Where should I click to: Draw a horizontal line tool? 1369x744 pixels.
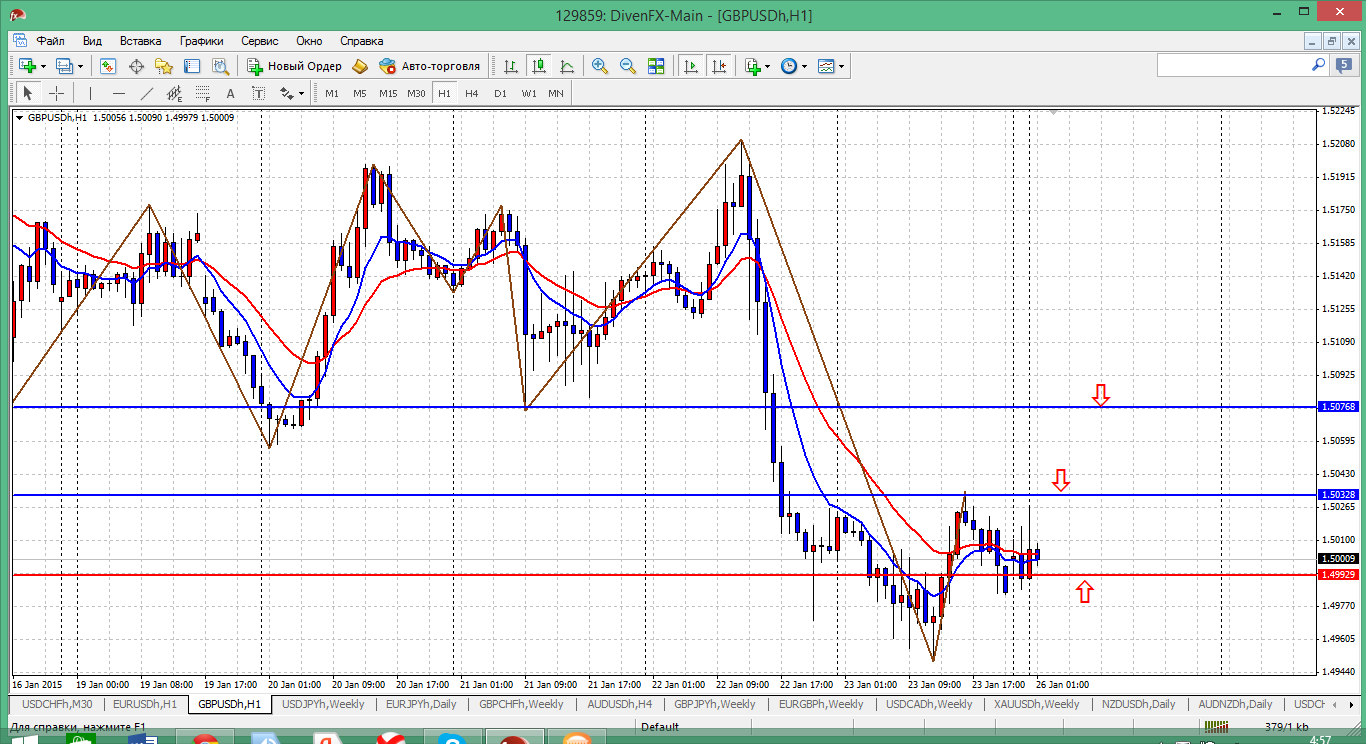click(119, 93)
